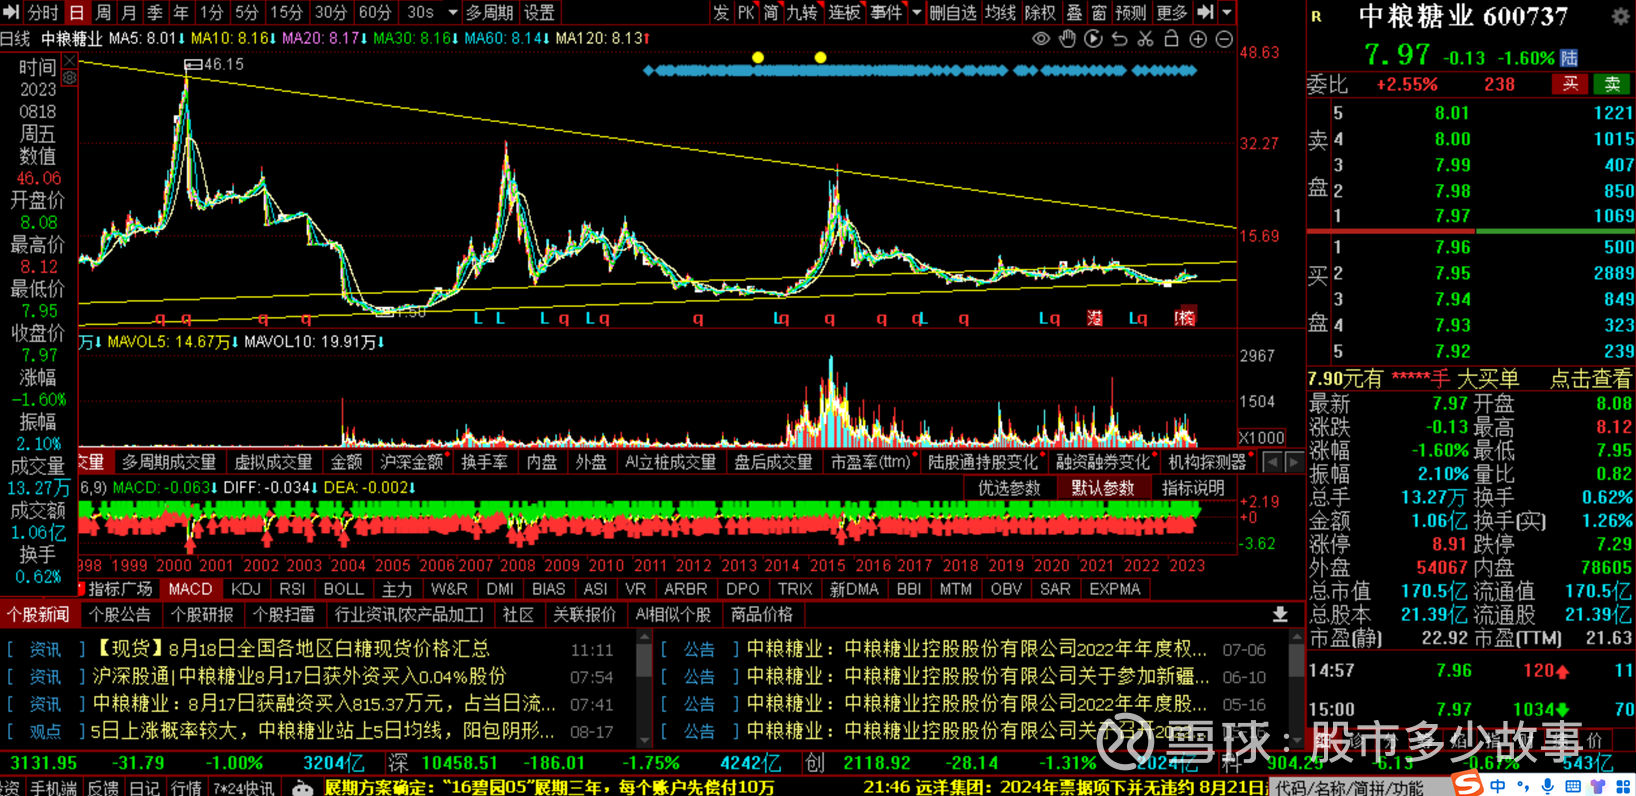
Task: Select the hand pan tool
Action: tap(1067, 39)
